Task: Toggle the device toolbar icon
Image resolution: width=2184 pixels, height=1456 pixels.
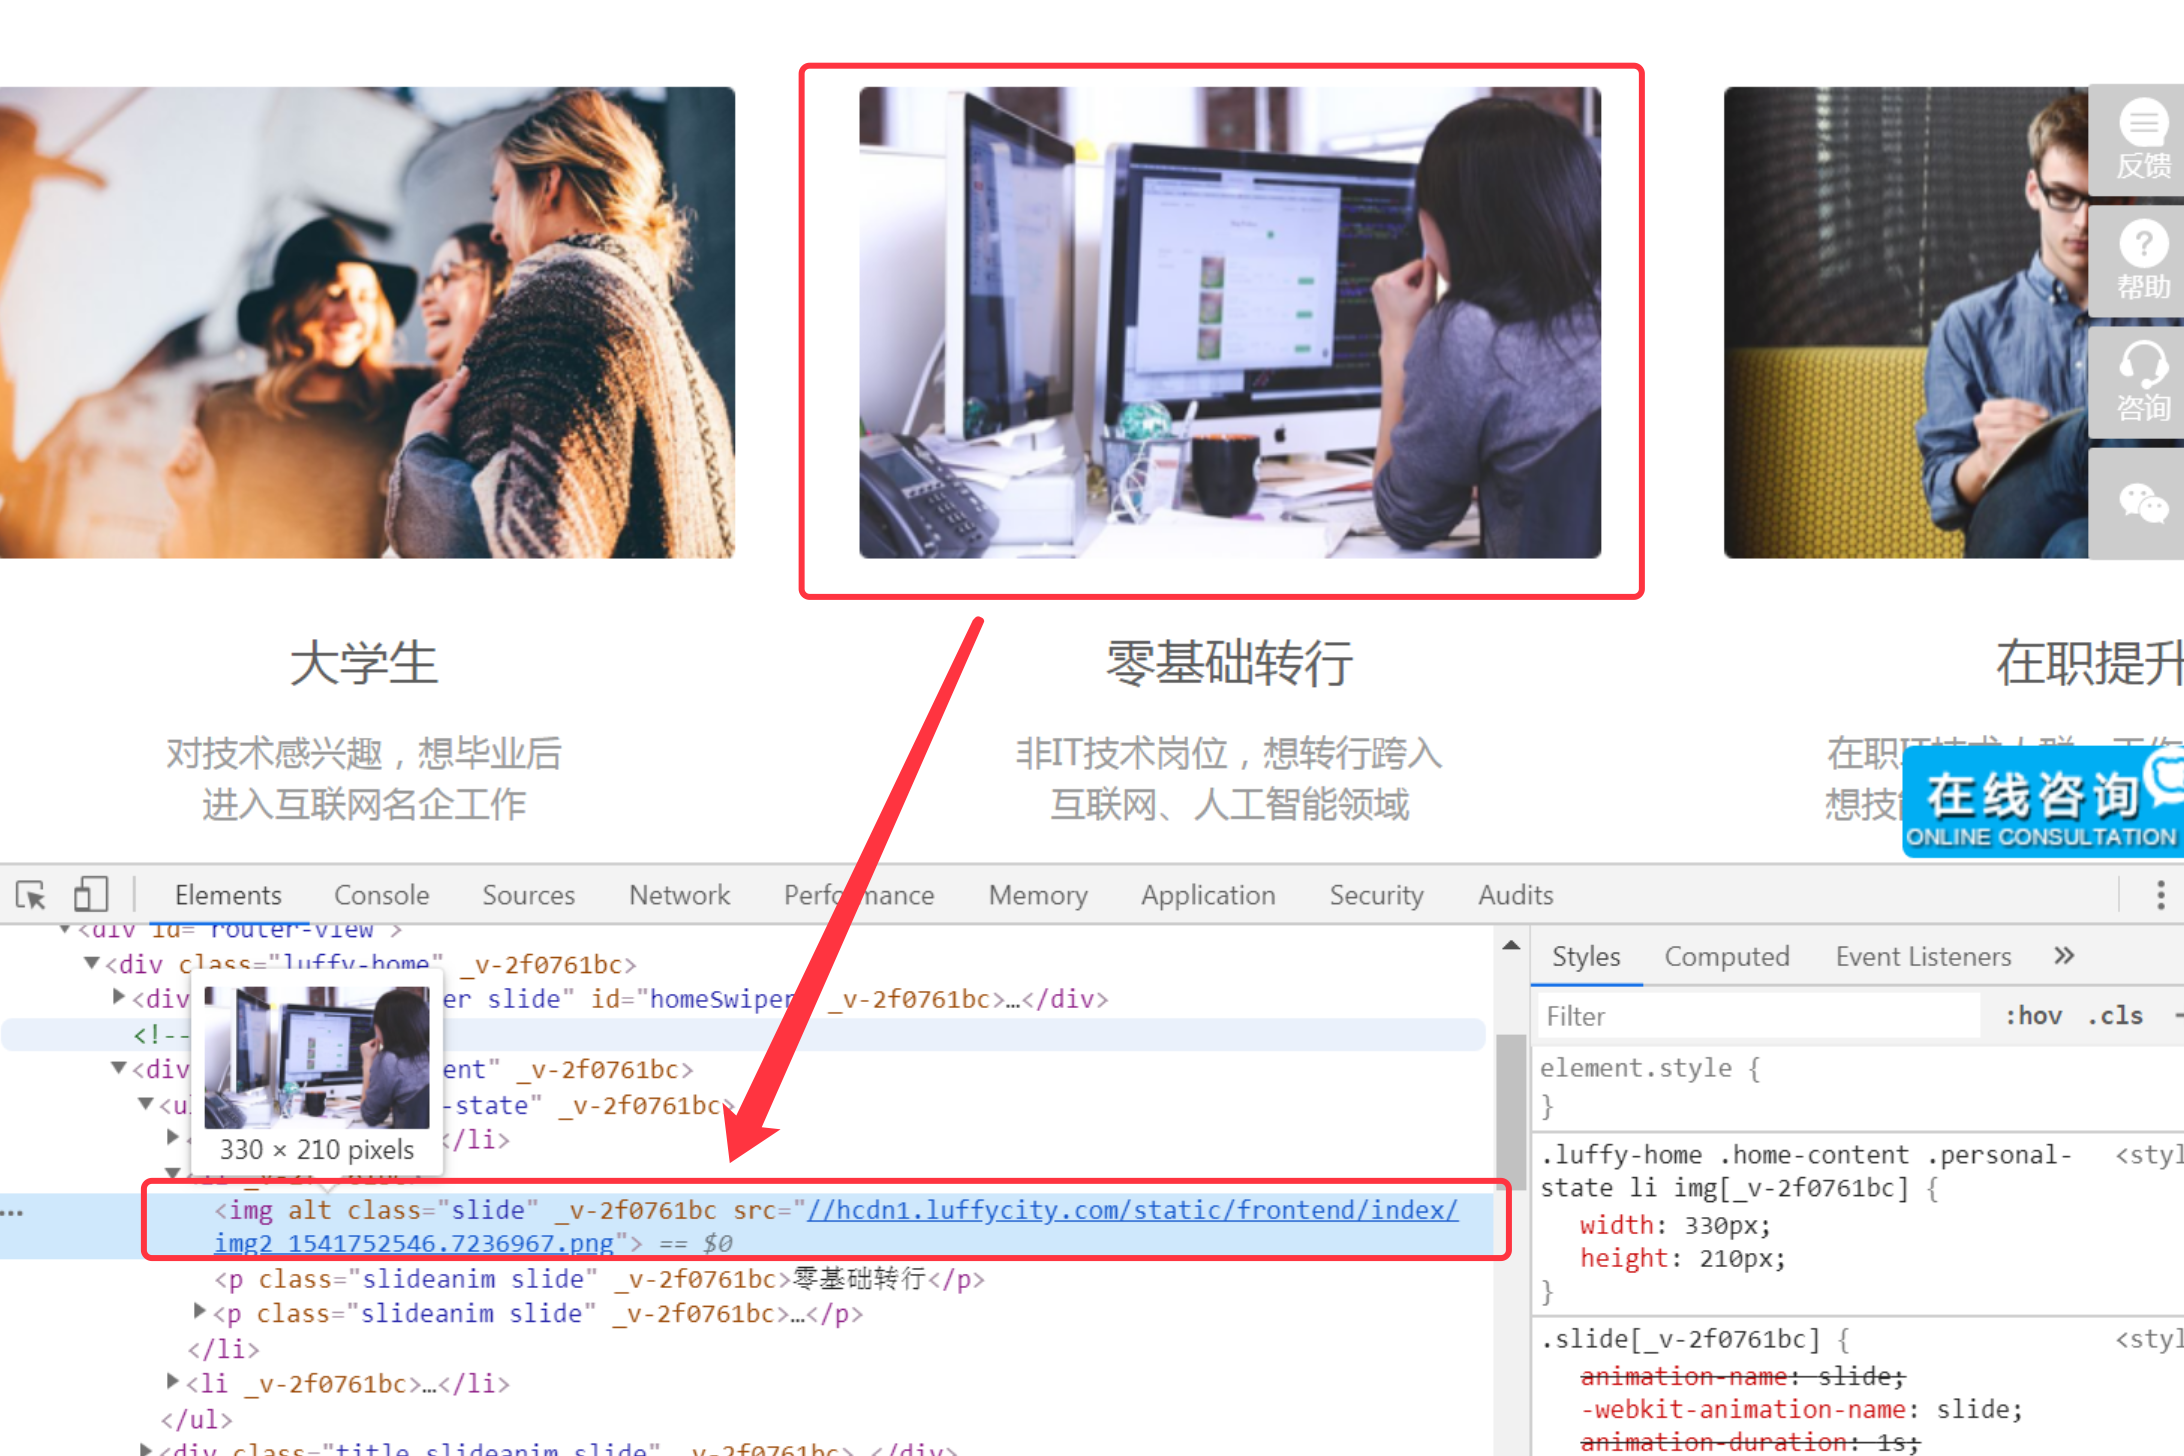Action: tap(90, 894)
